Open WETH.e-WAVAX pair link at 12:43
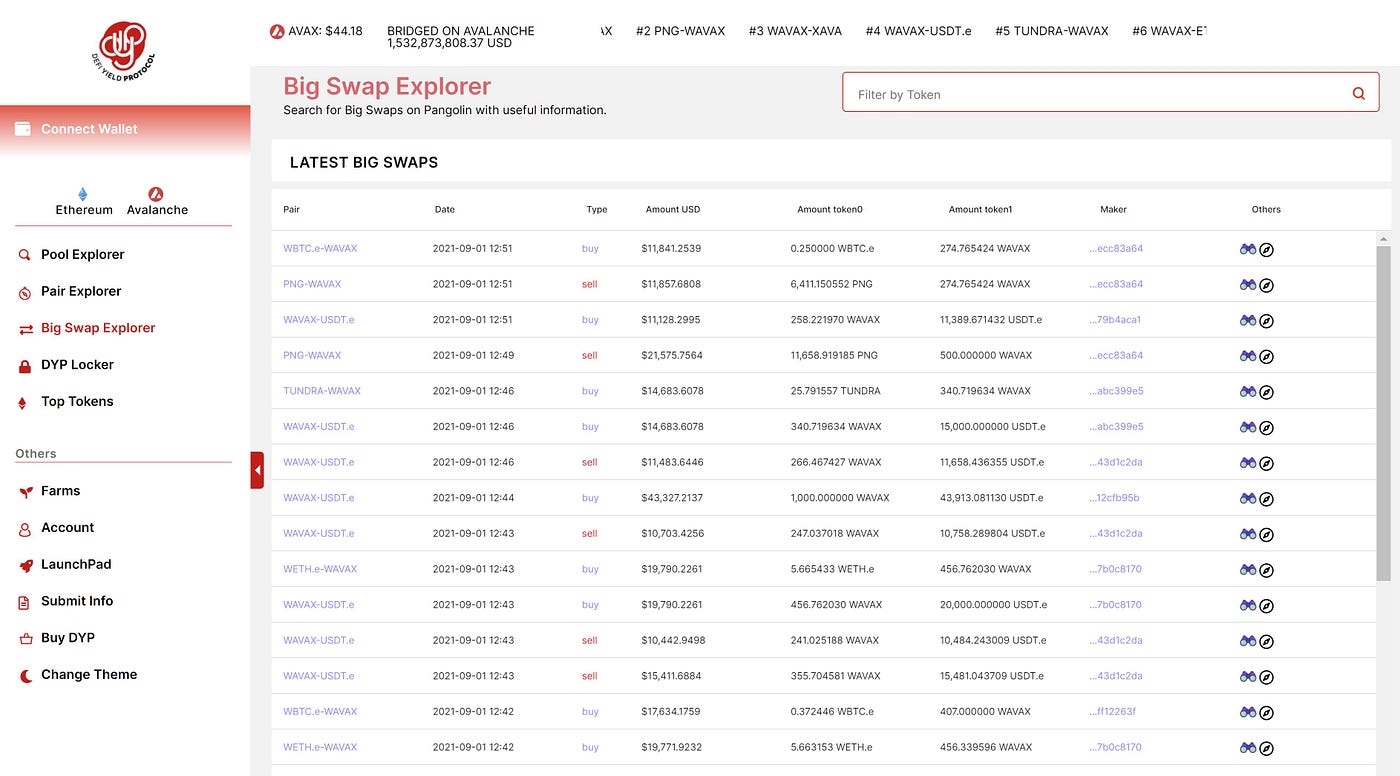Screen dimensions: 1400x776 [320, 569]
